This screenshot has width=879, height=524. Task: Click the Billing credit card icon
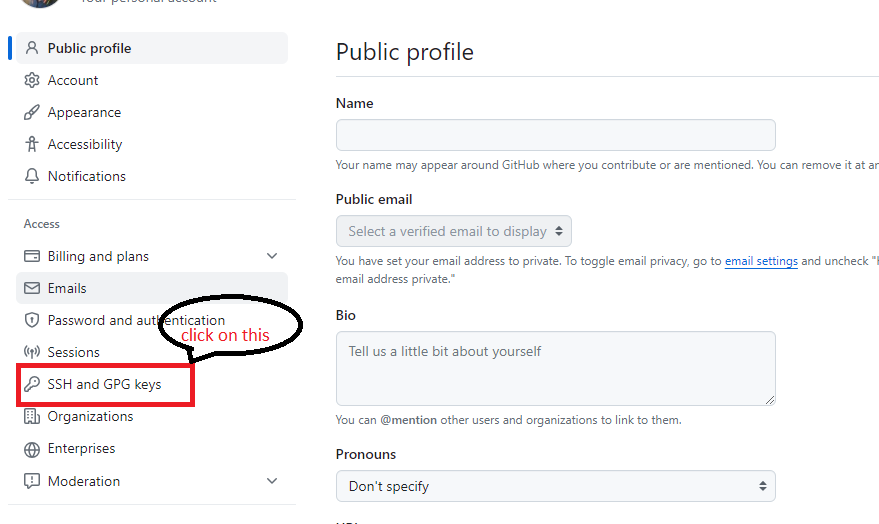(x=32, y=256)
